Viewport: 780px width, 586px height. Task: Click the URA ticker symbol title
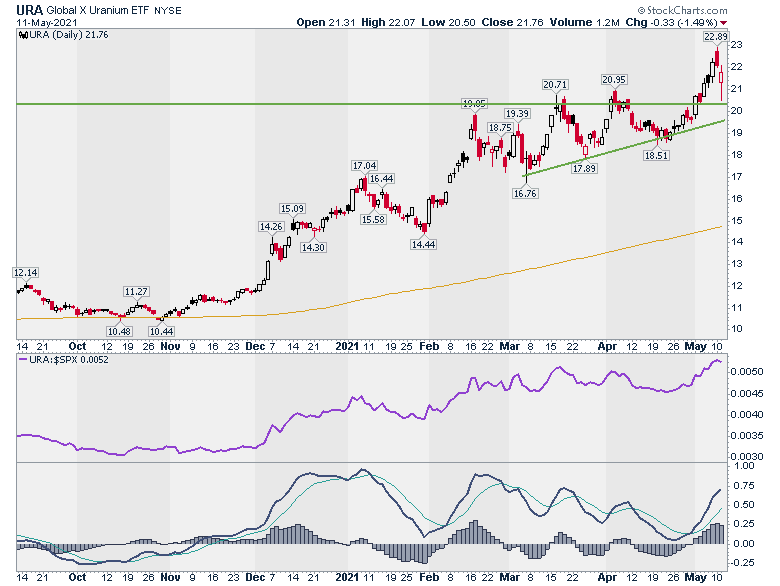29,10
